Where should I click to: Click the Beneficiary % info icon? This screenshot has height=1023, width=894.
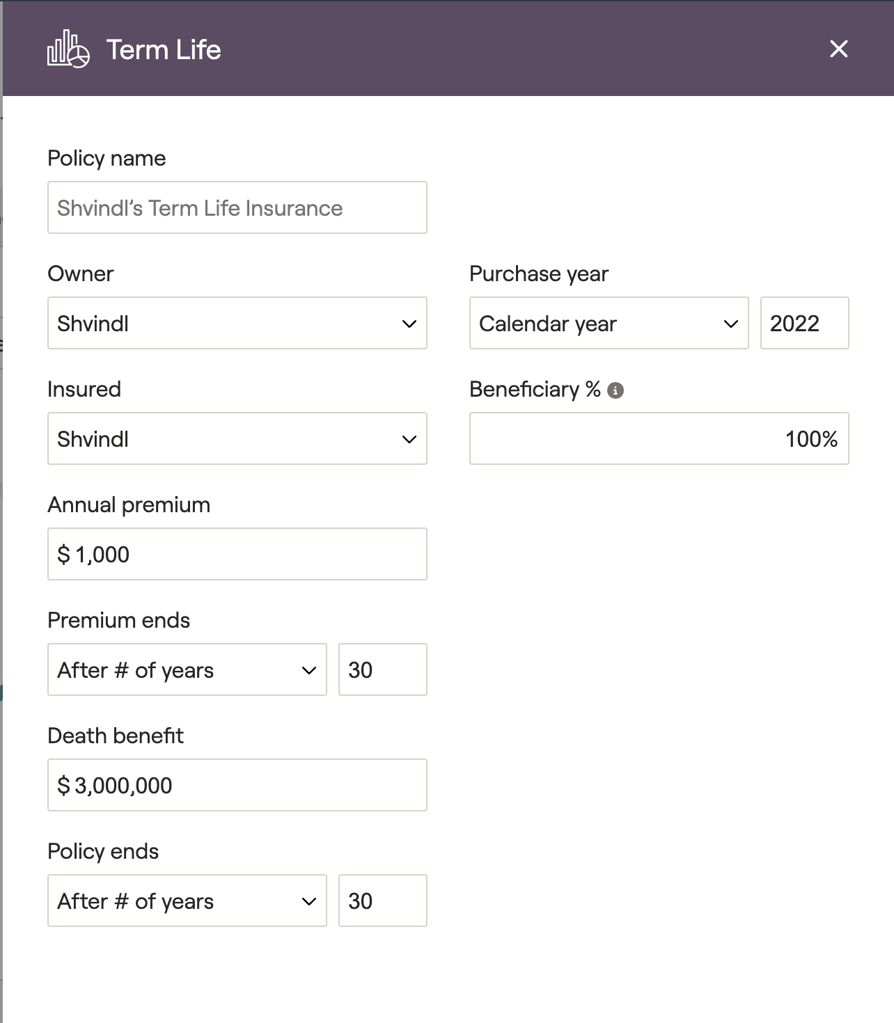[616, 390]
